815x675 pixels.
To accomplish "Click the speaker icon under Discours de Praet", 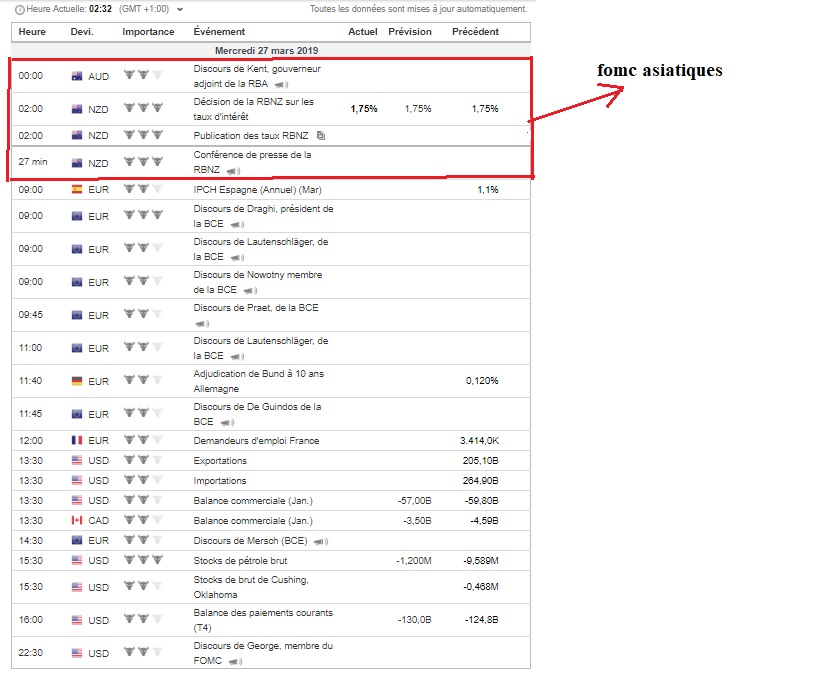I will [x=202, y=324].
